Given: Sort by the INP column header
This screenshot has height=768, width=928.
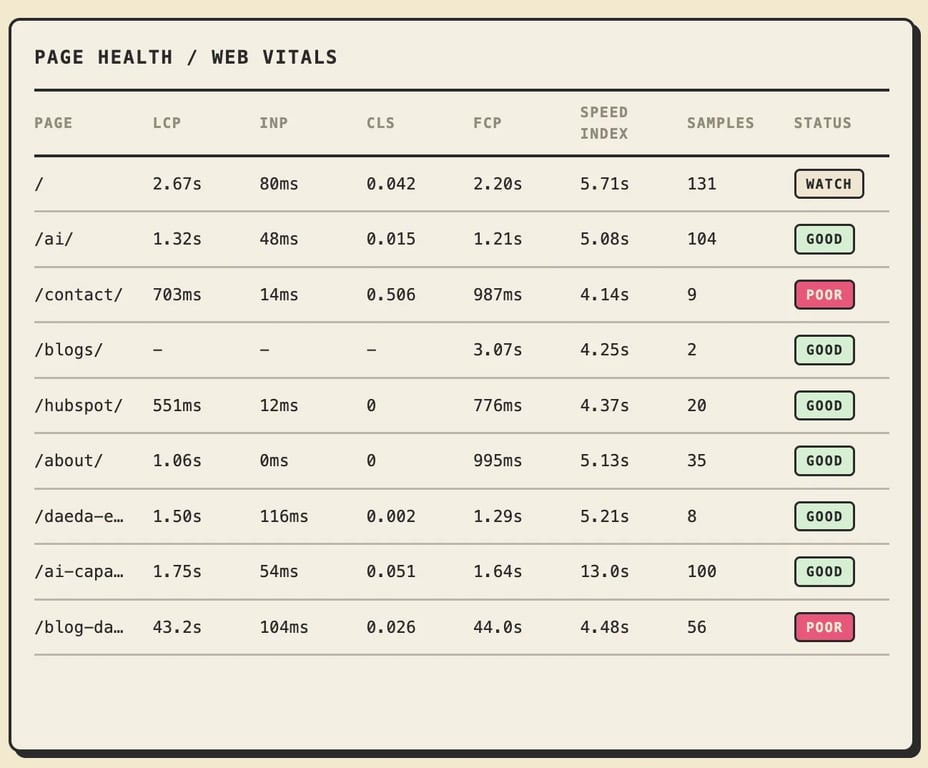Looking at the screenshot, I should tap(273, 123).
